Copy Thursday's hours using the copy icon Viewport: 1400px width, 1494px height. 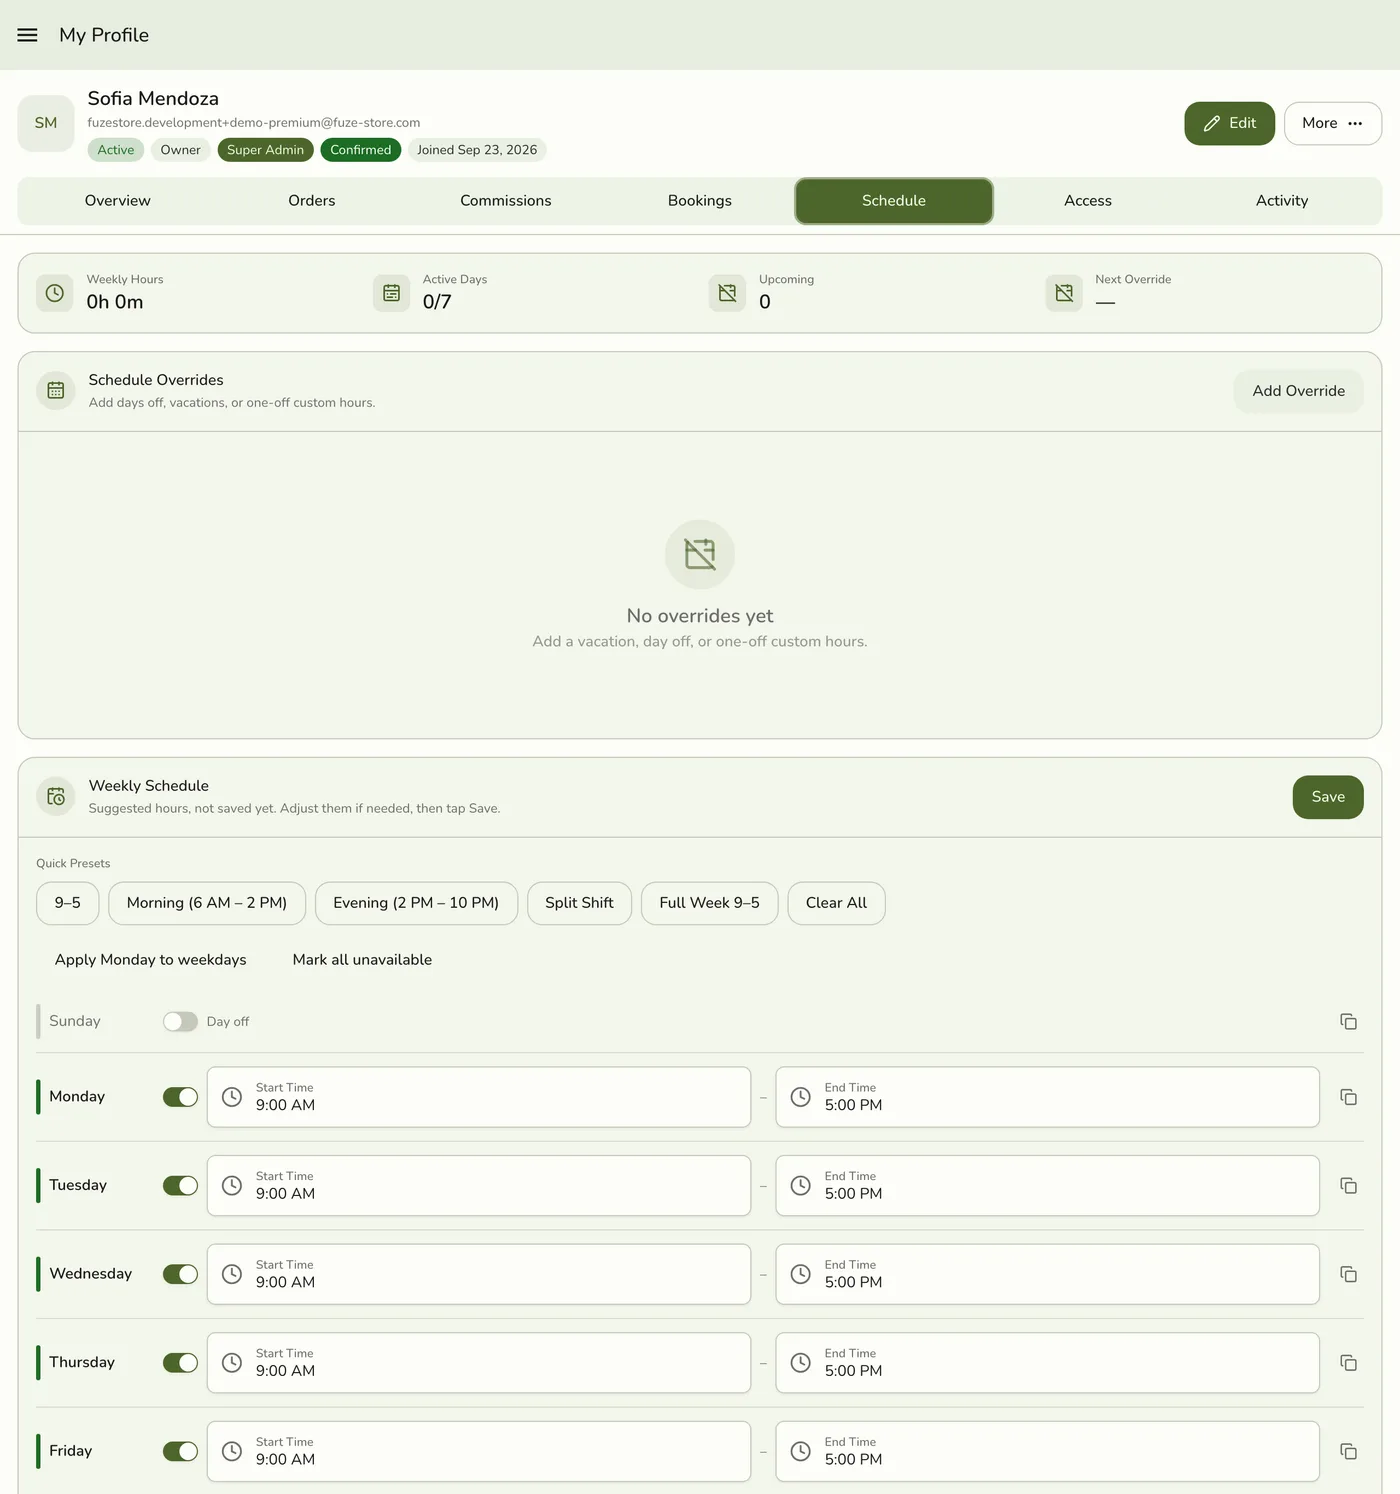click(1348, 1363)
